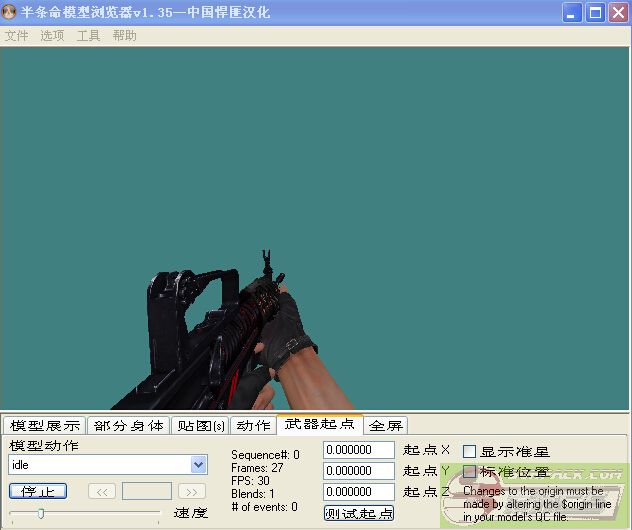
Task: Click the 起点 X input field
Action: point(359,451)
